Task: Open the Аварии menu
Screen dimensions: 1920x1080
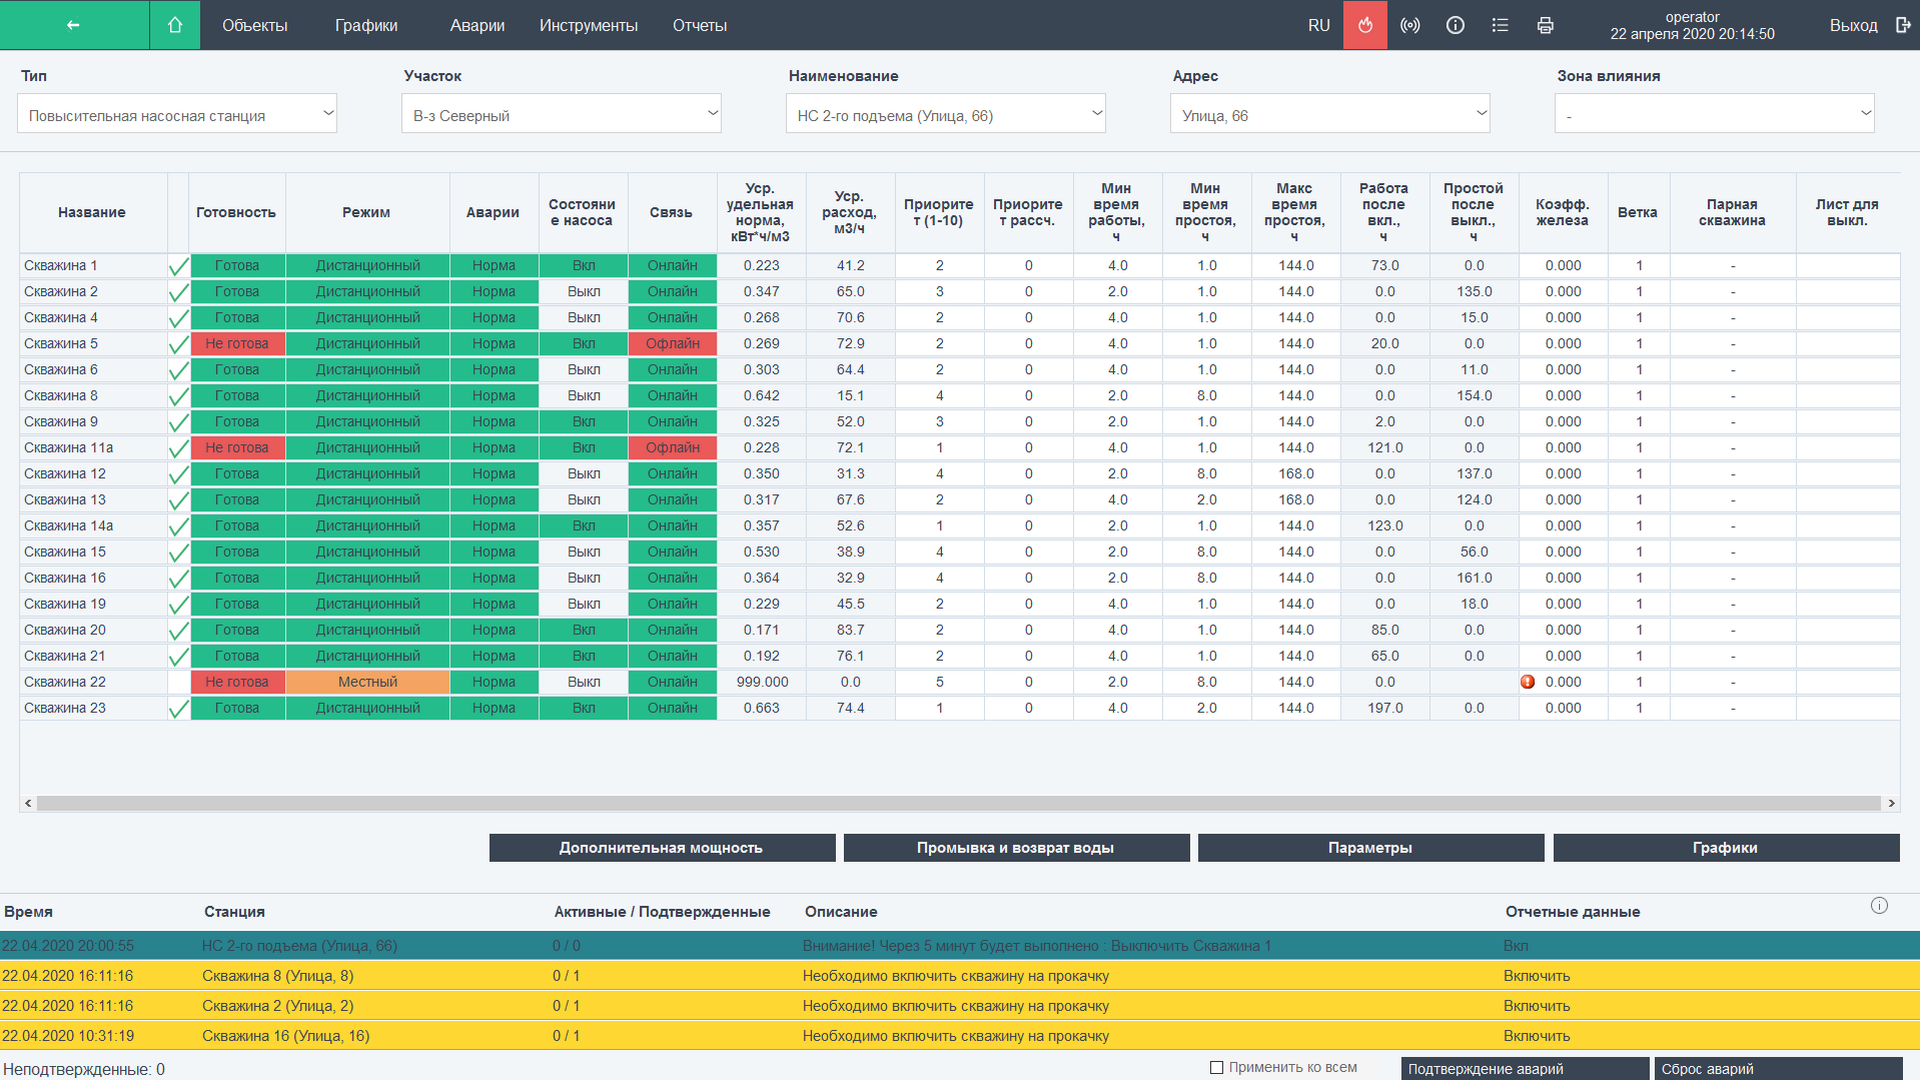Action: pyautogui.click(x=477, y=25)
